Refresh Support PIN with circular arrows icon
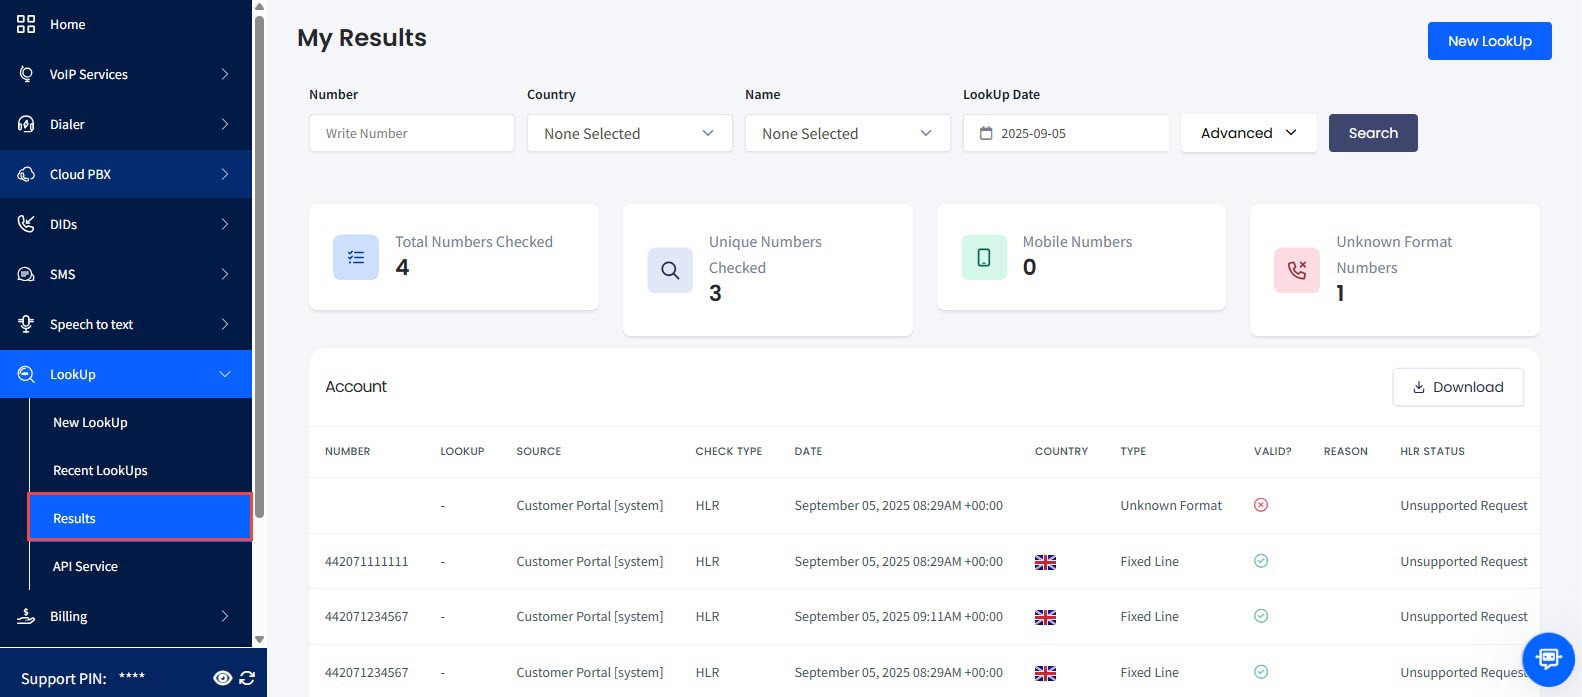 247,678
